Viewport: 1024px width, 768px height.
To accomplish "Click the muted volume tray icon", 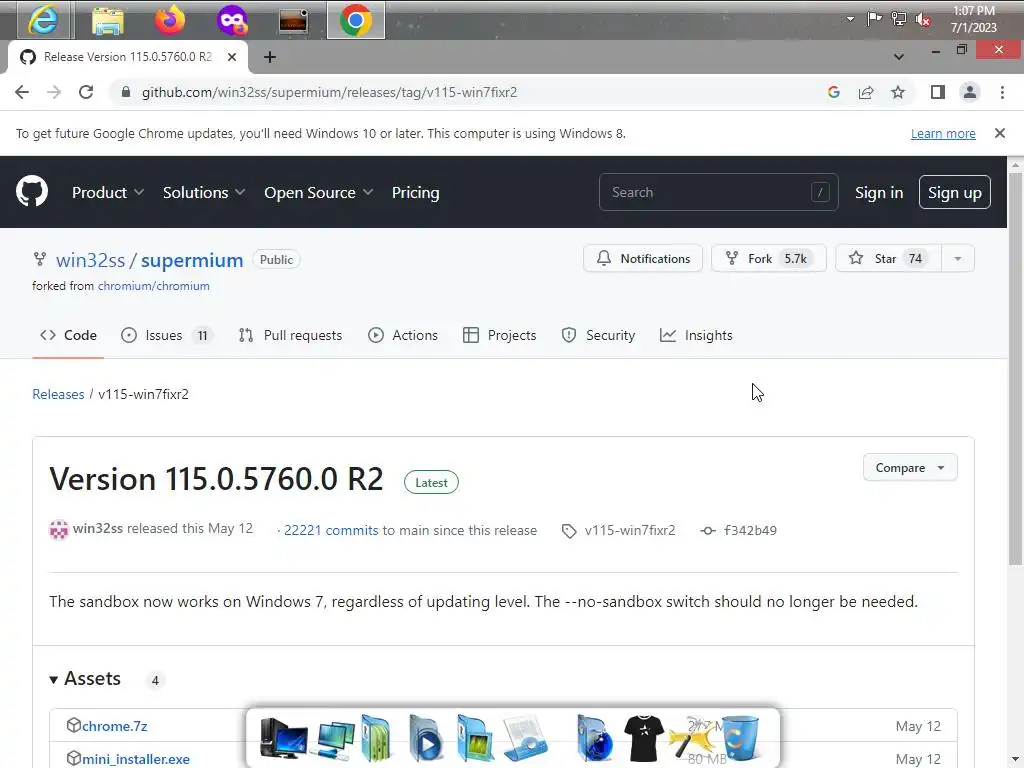I will click(x=923, y=20).
